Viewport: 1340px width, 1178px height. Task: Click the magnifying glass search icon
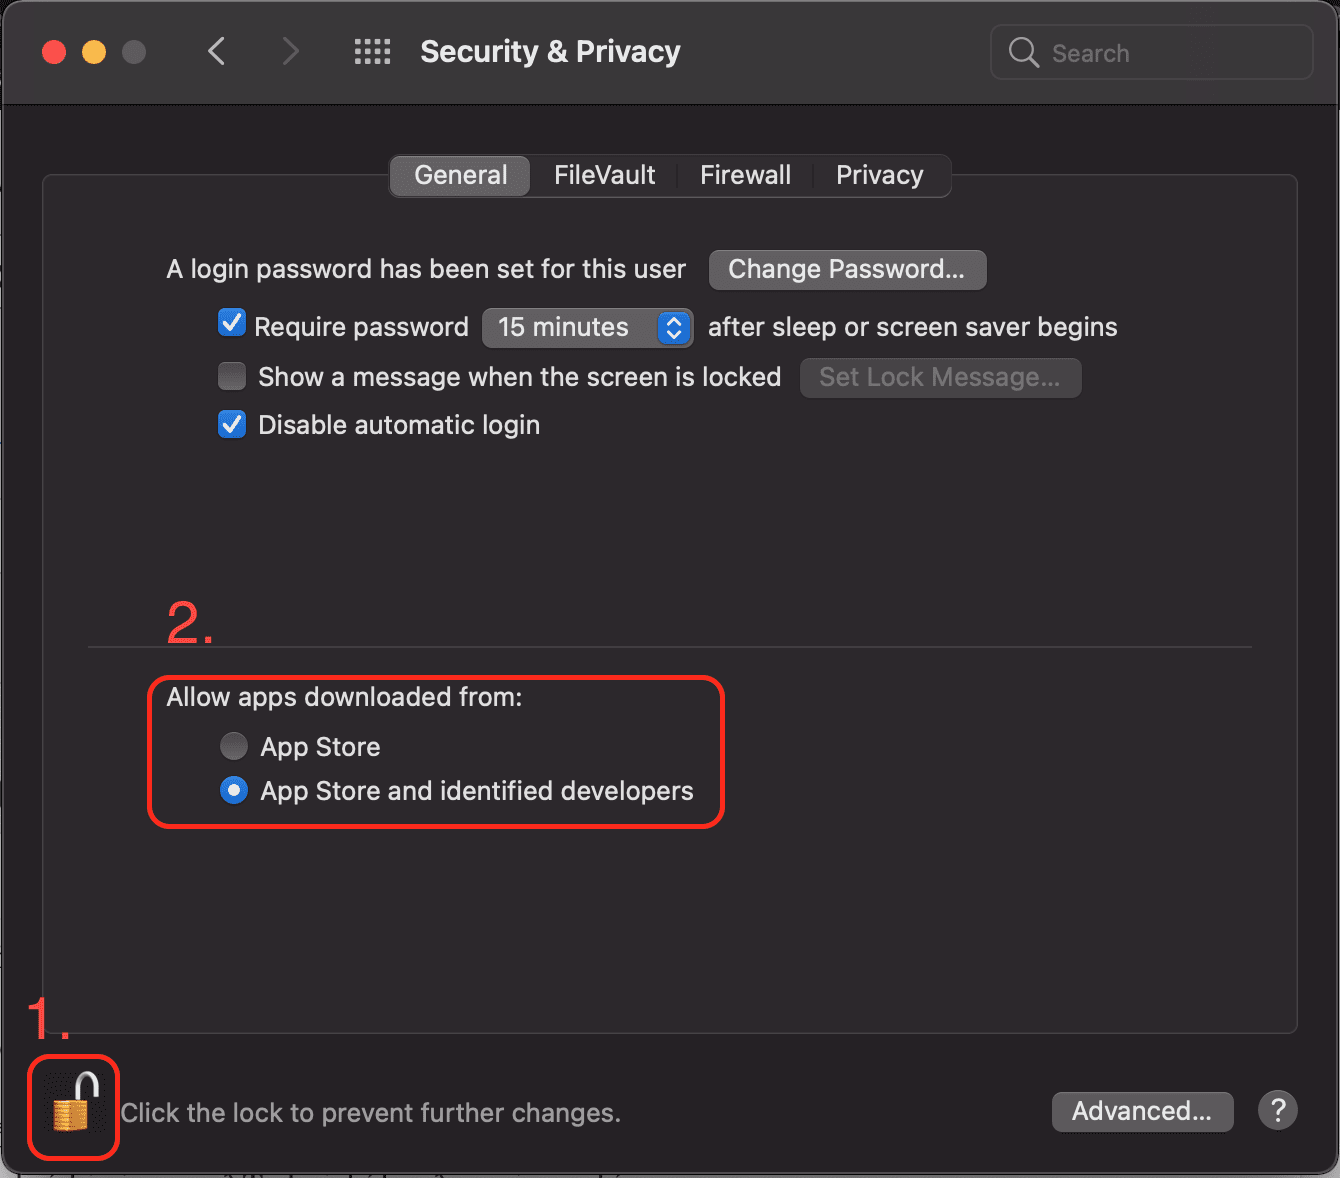[x=1023, y=52]
